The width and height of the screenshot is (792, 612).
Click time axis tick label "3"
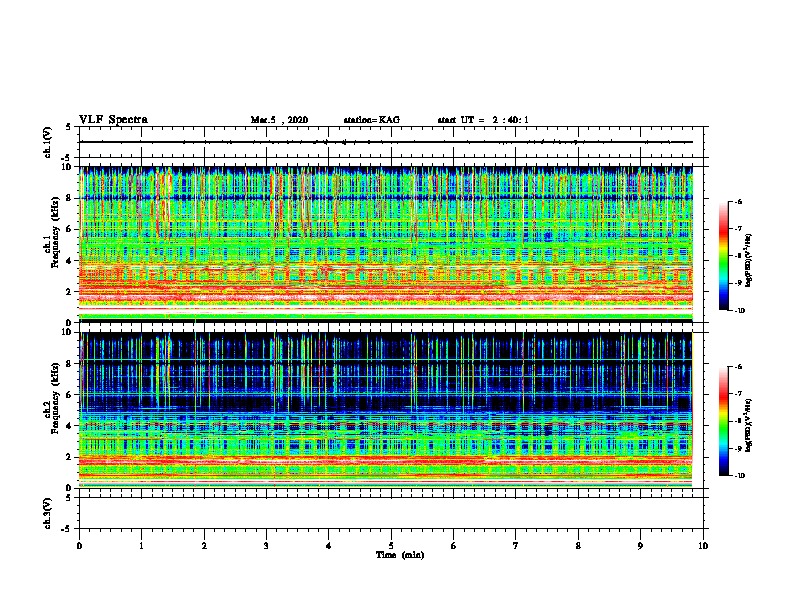[x=266, y=546]
